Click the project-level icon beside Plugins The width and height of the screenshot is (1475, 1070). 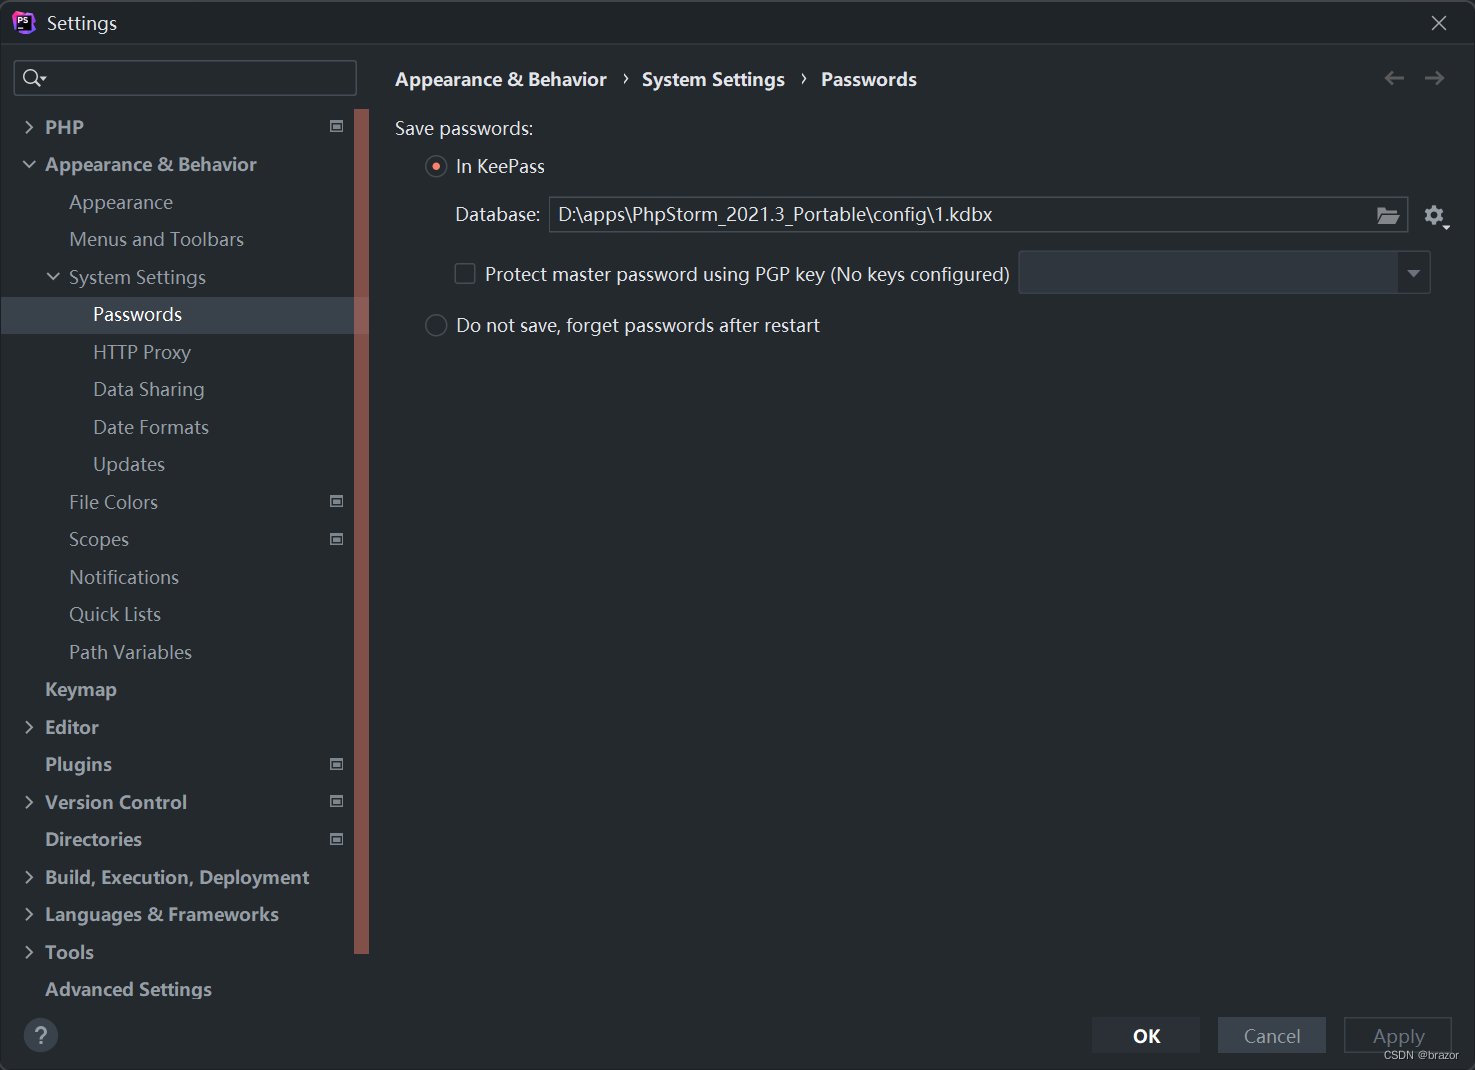(337, 764)
